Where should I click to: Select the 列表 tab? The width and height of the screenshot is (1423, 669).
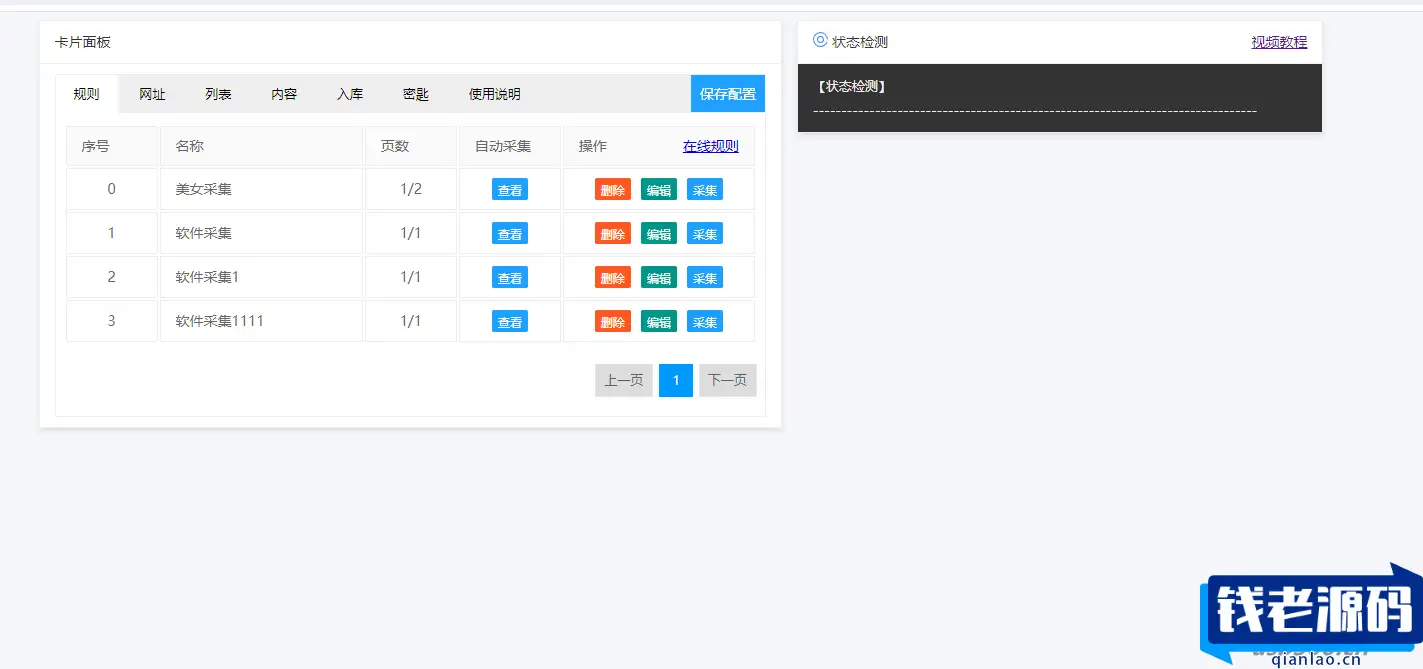point(218,94)
